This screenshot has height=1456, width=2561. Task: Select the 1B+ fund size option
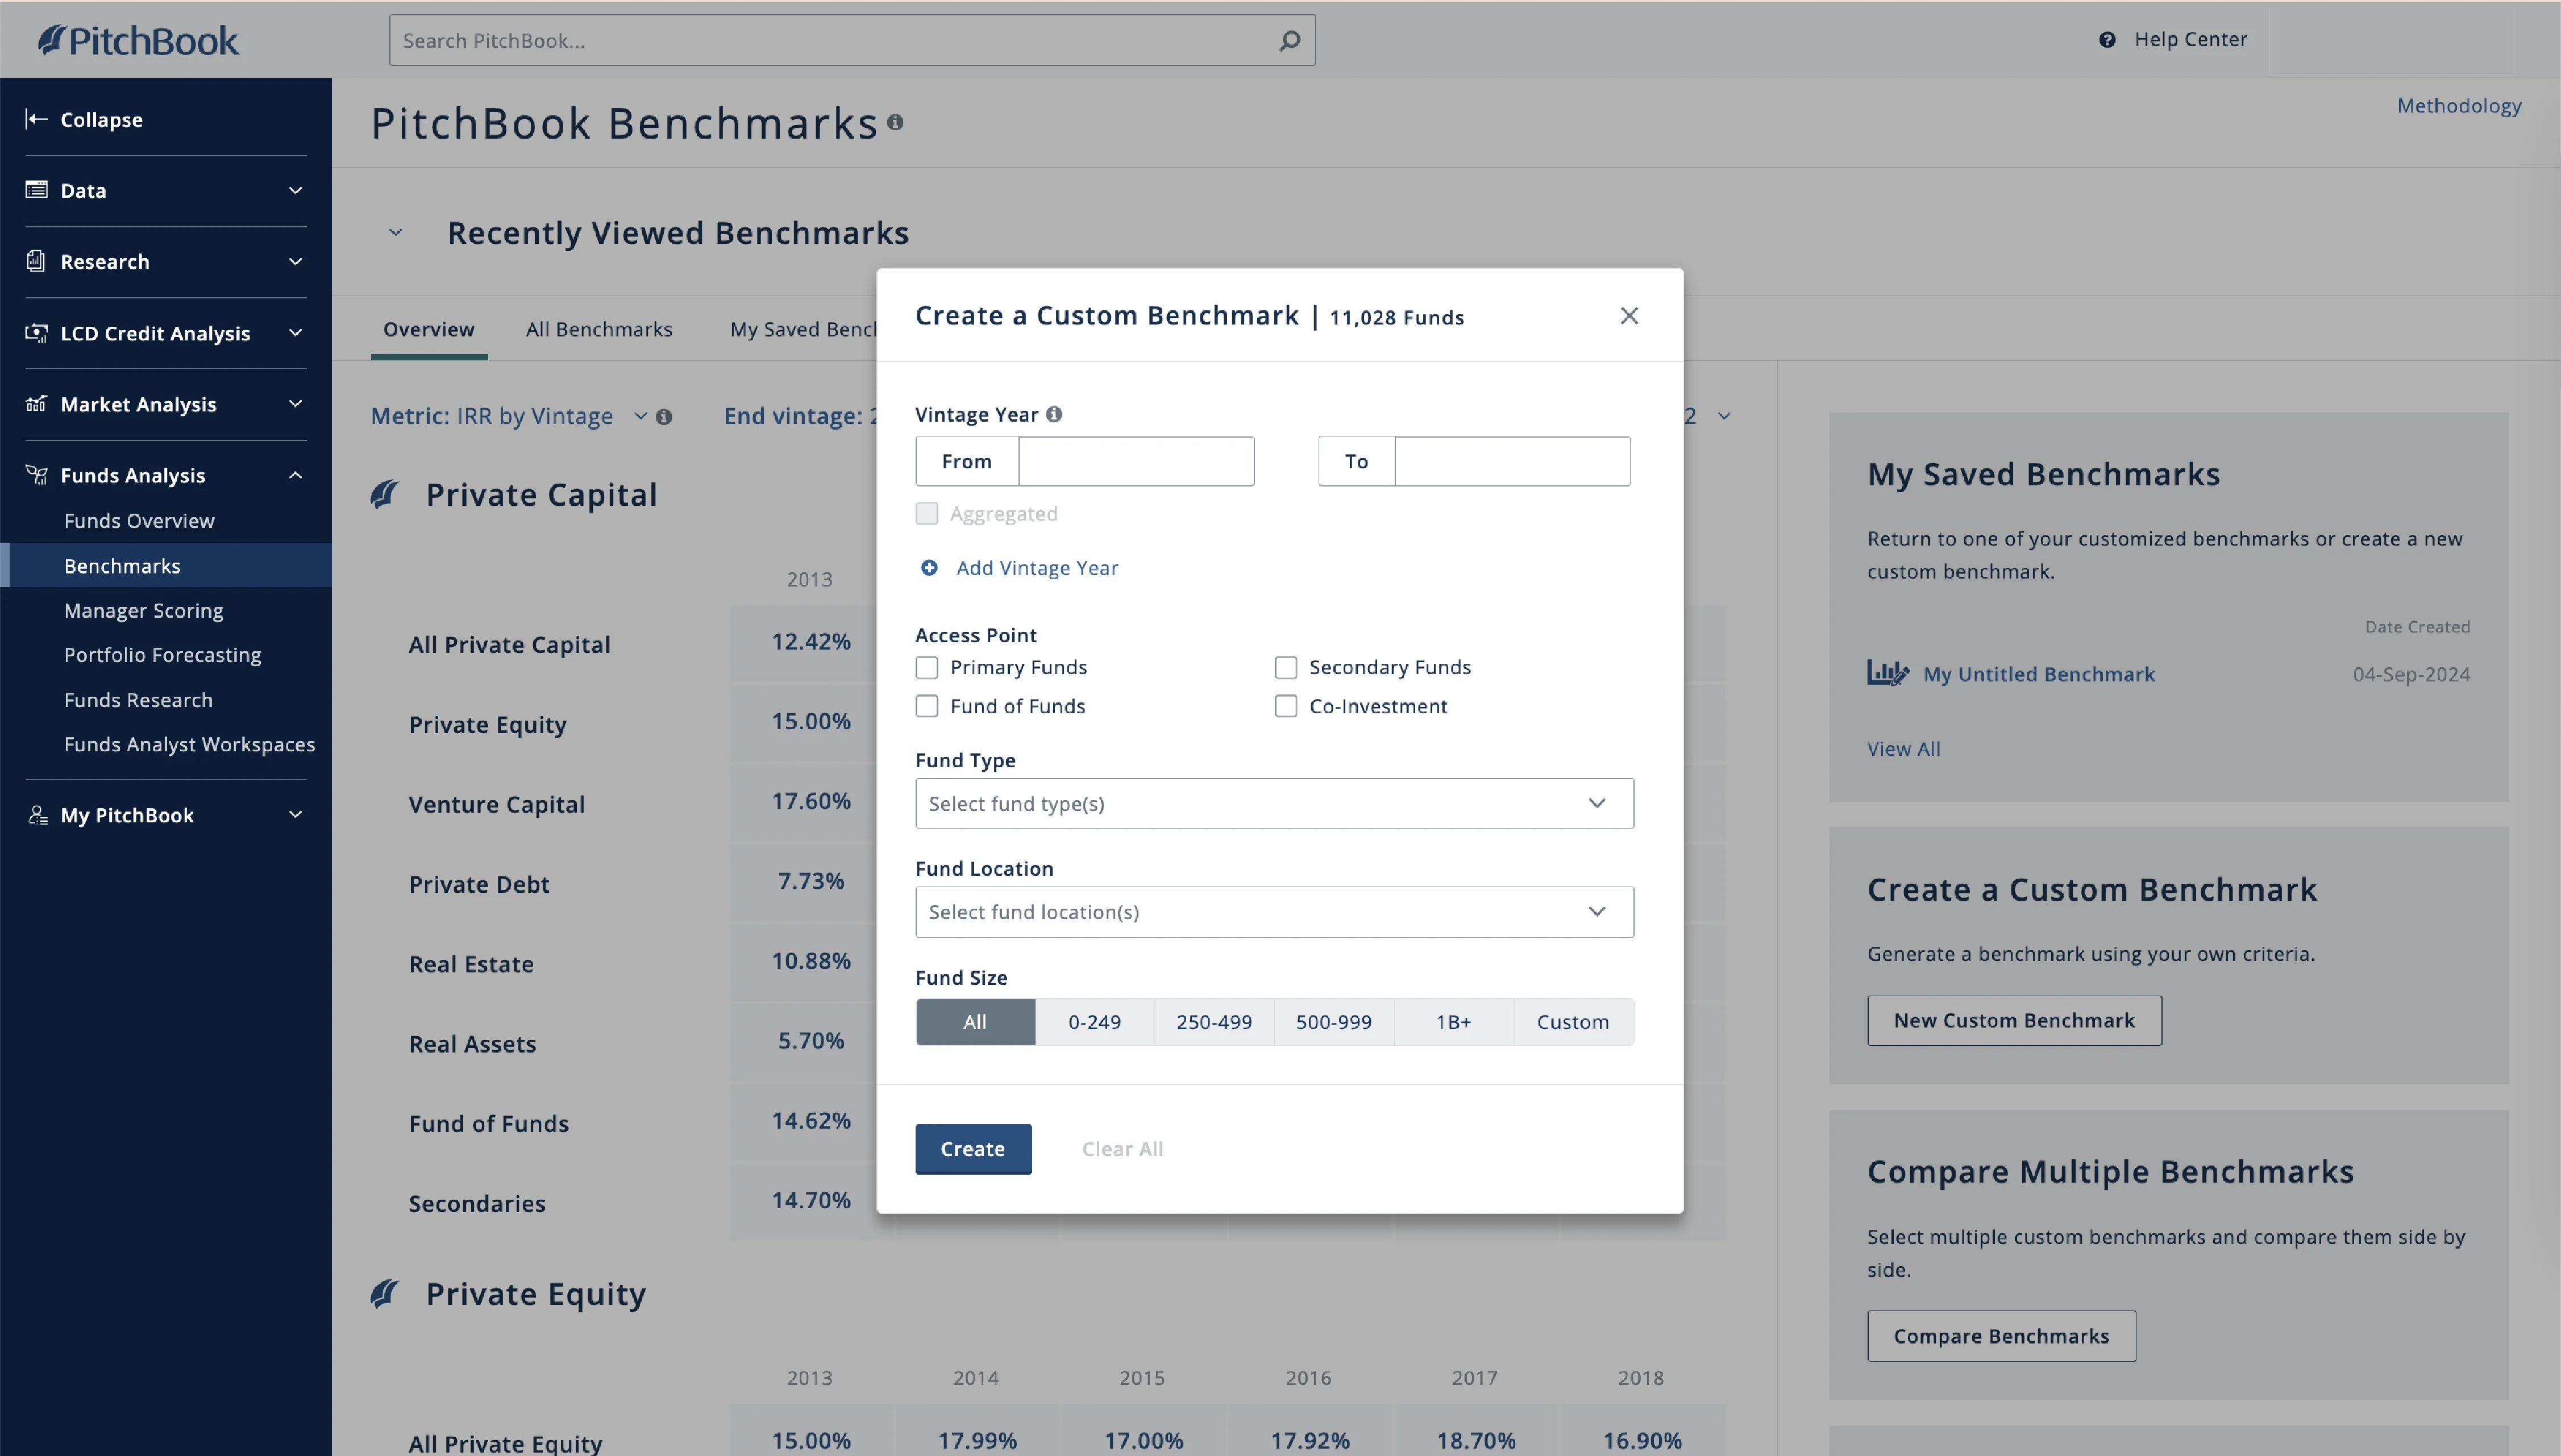coord(1454,1022)
